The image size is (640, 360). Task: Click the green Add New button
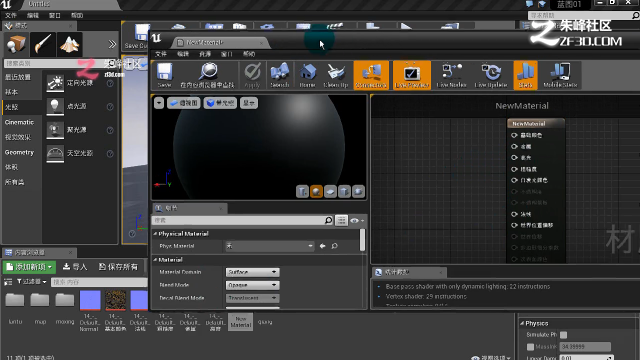[29, 267]
